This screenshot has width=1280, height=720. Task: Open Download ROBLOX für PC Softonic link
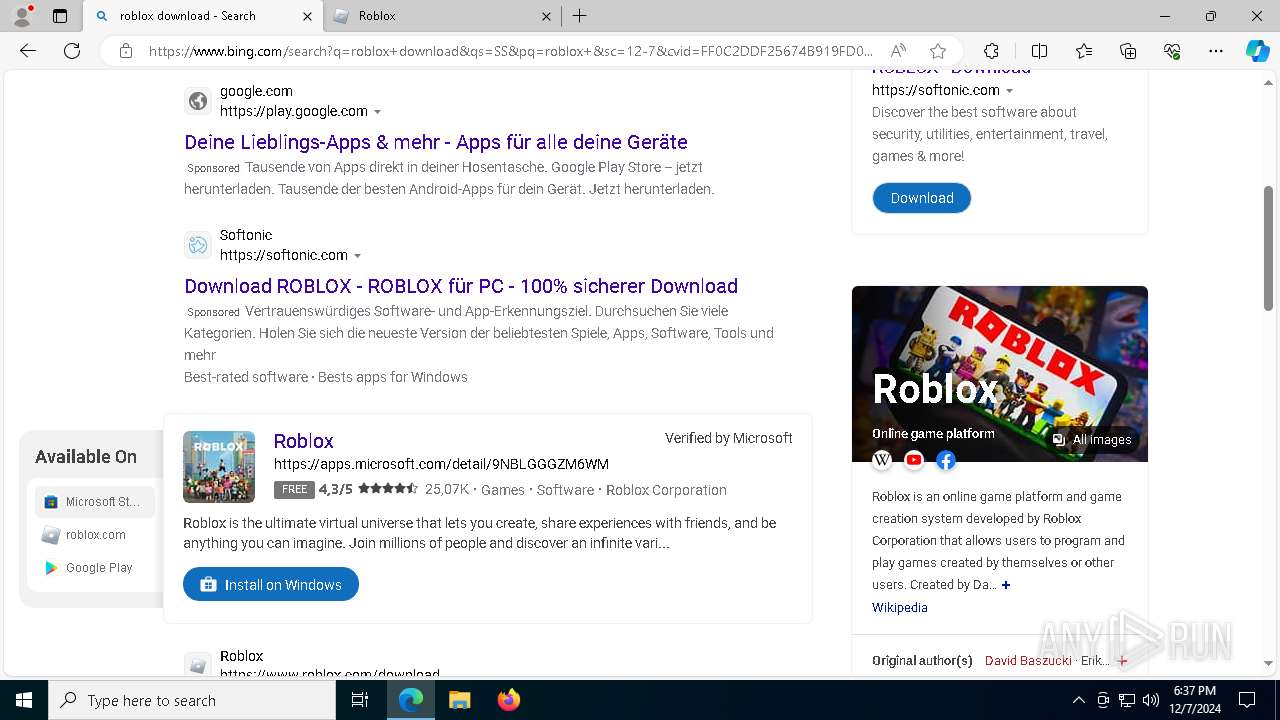[x=461, y=286]
